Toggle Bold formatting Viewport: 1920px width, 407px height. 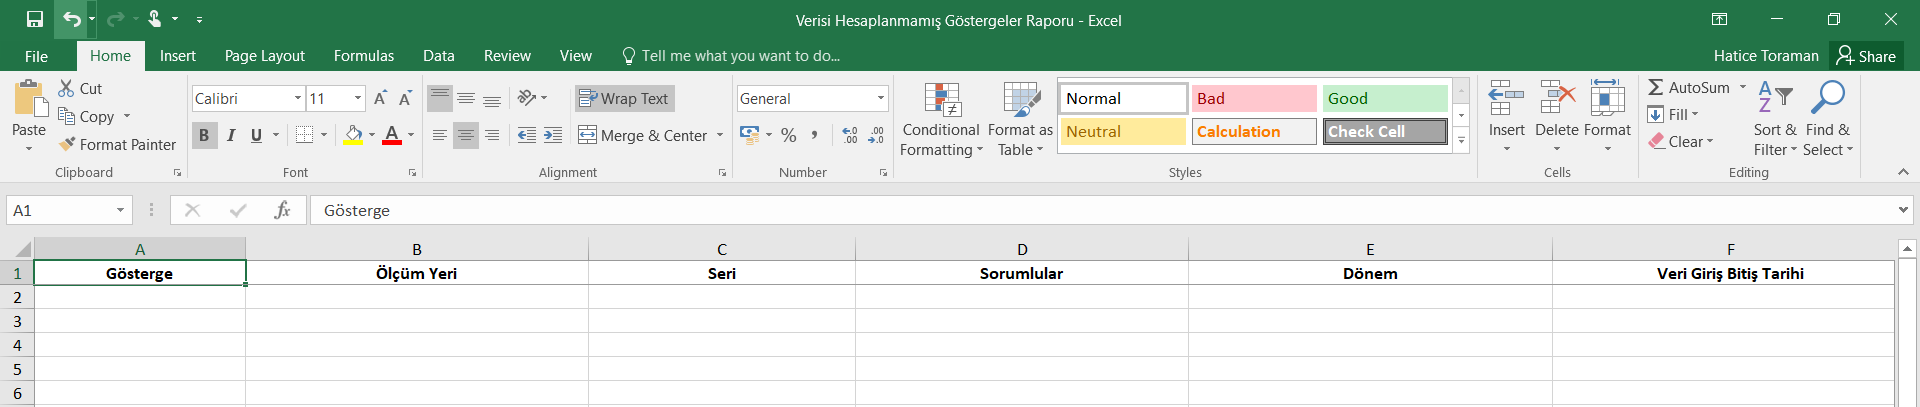(x=204, y=135)
